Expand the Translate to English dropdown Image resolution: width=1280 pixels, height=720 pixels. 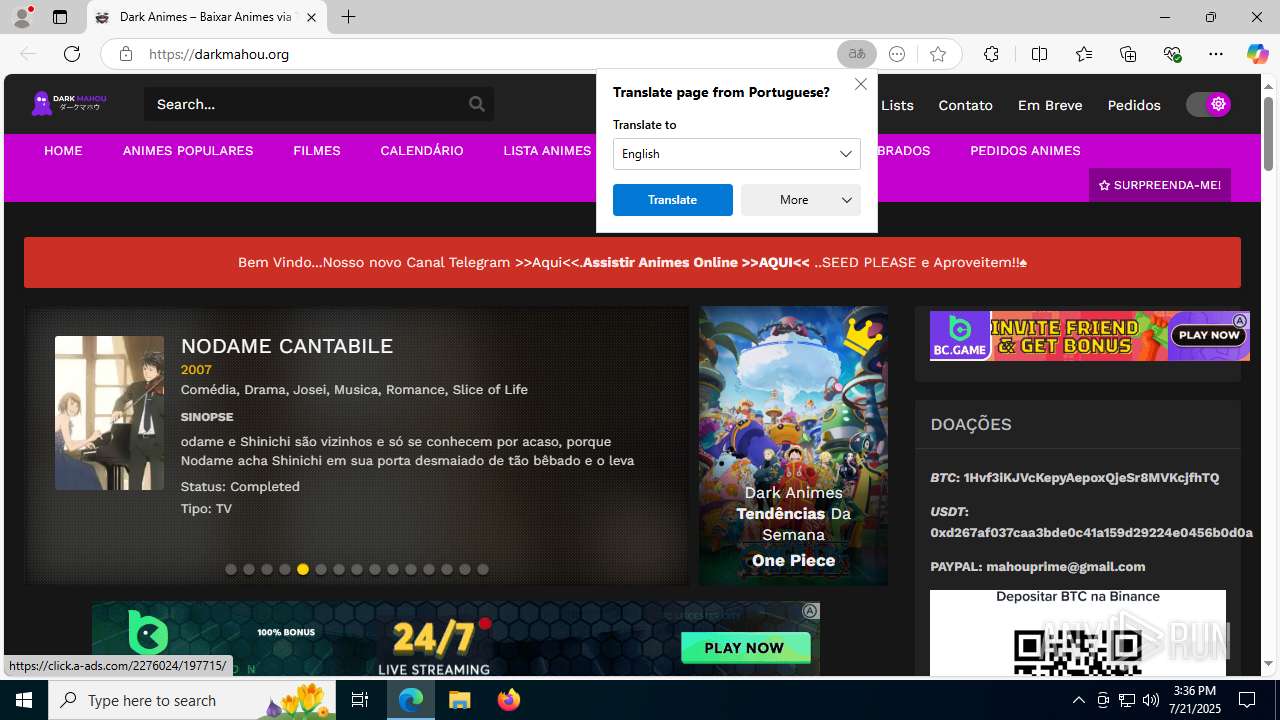(x=737, y=154)
